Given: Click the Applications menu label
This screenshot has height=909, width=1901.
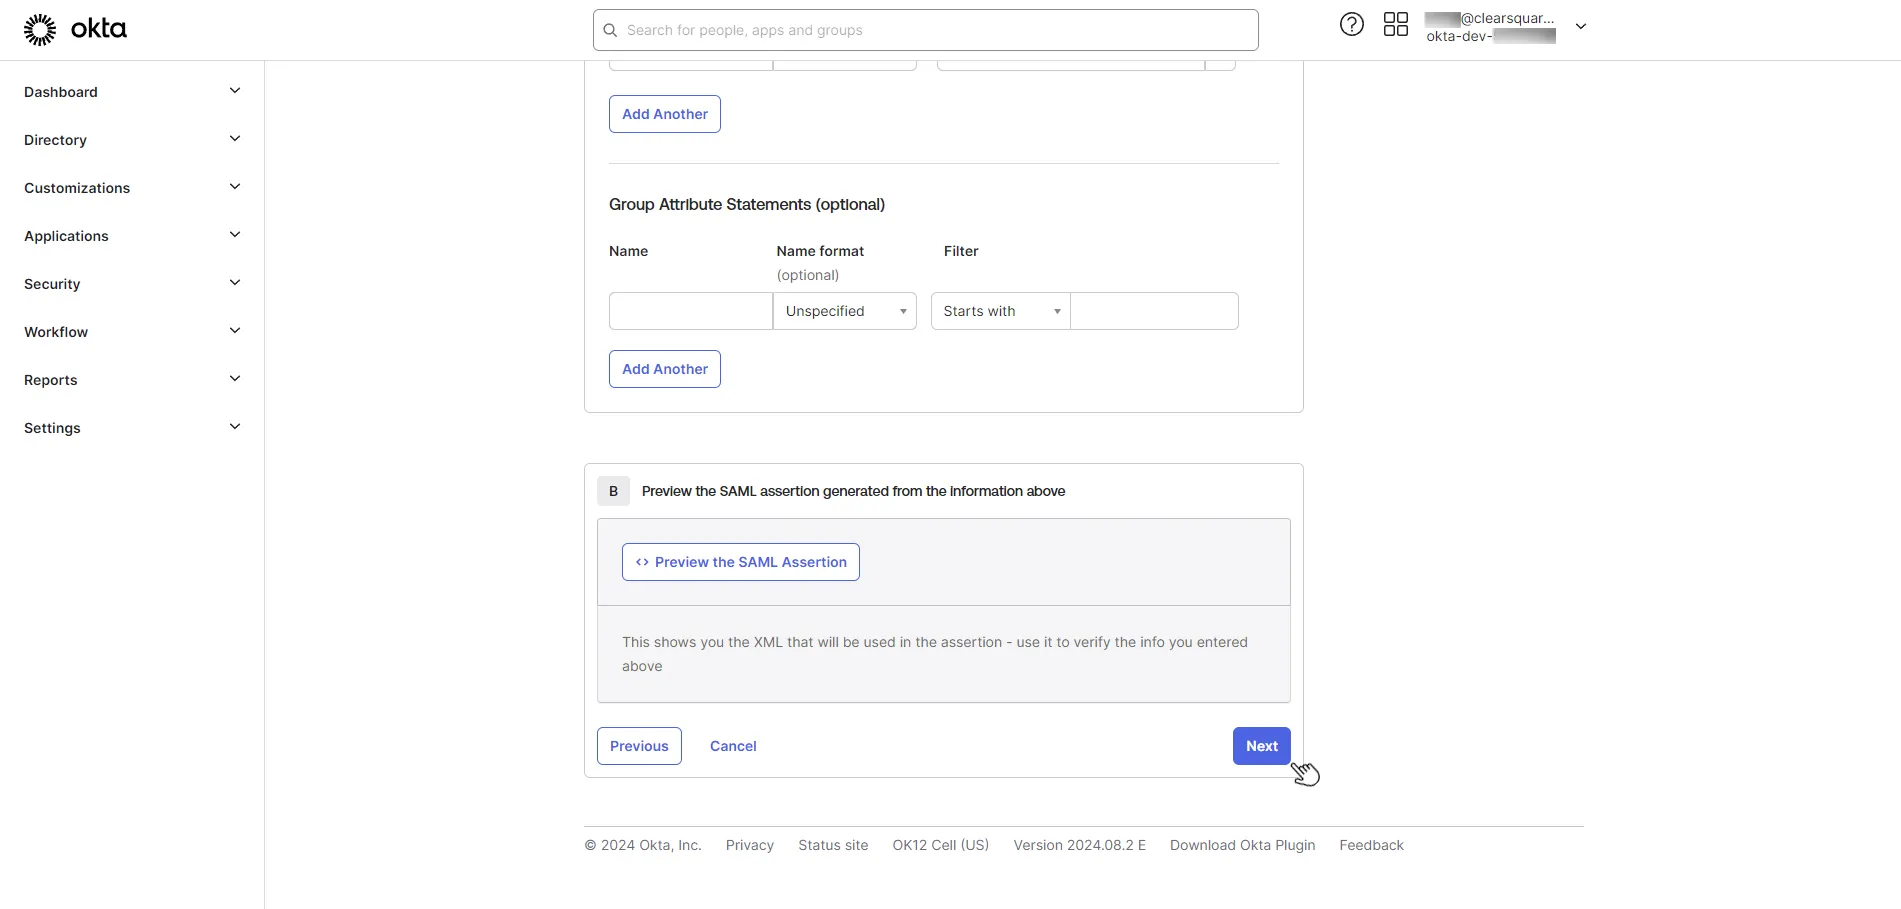Looking at the screenshot, I should point(66,236).
